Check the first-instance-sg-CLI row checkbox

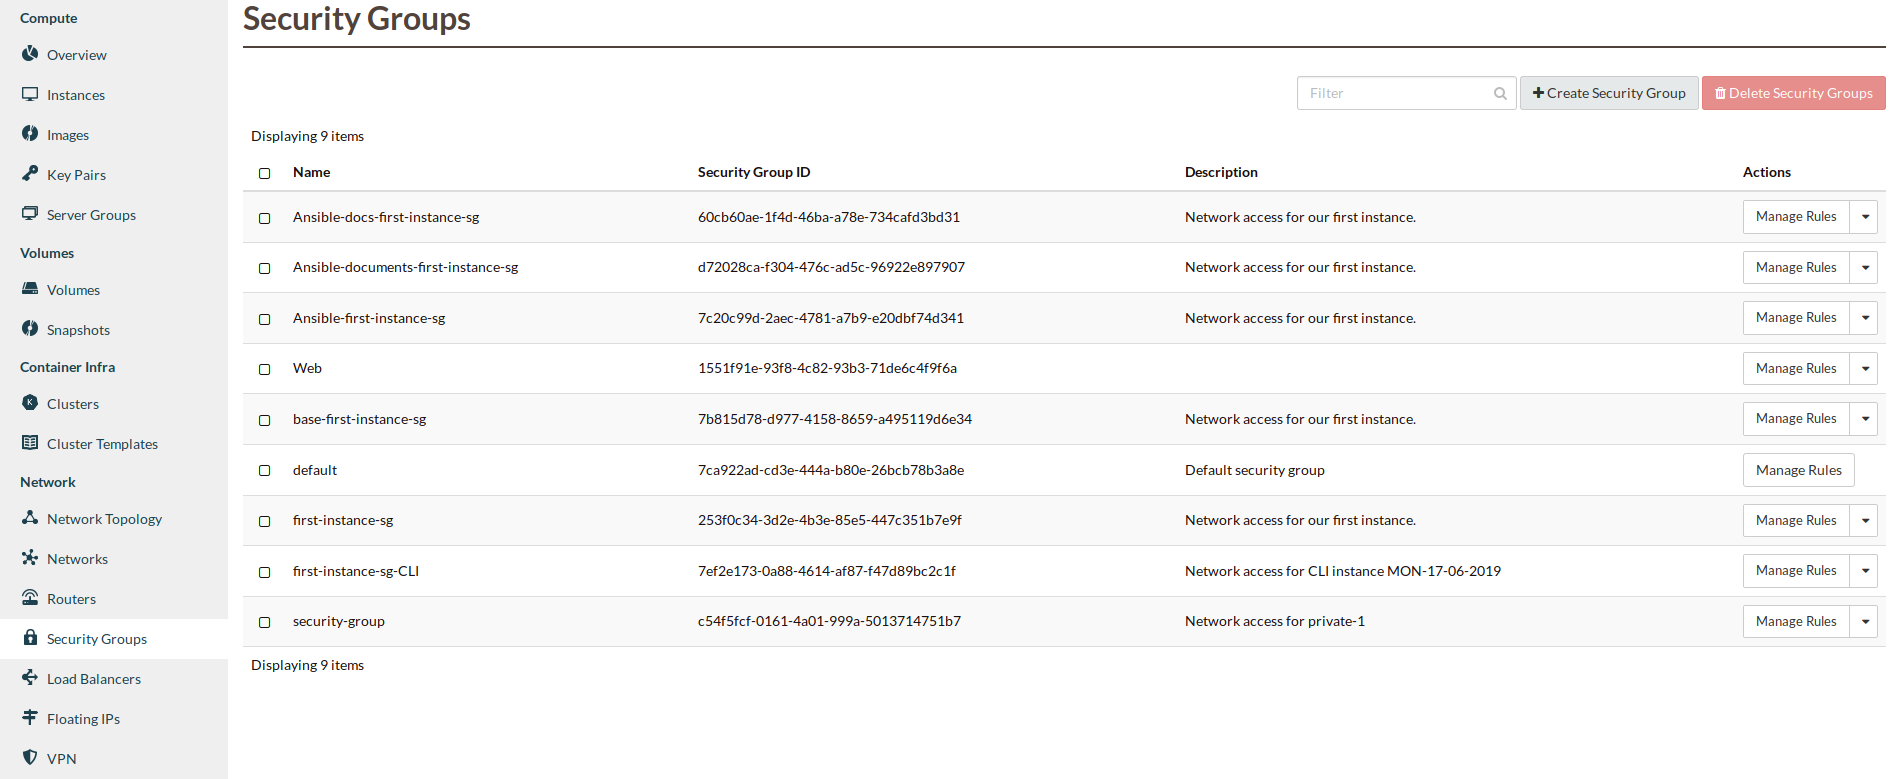265,572
